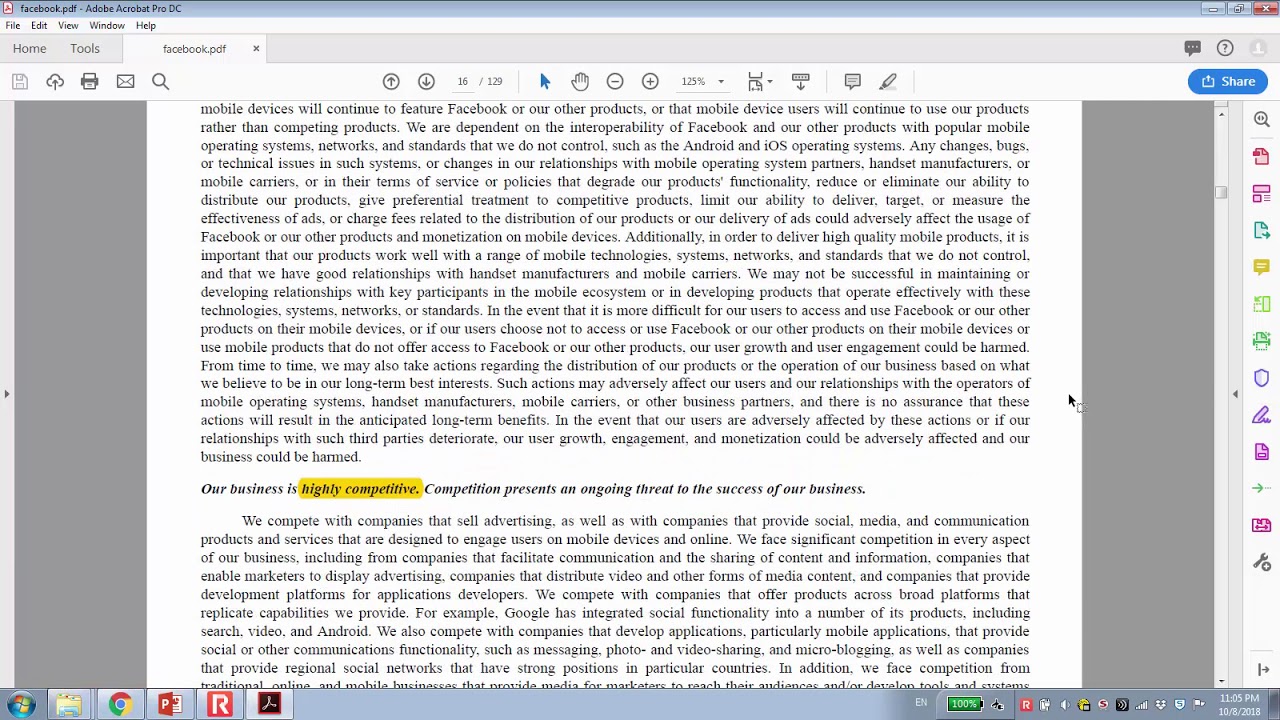Click the highlighted text "highly competitive."
Image resolution: width=1280 pixels, height=720 pixels.
tap(360, 488)
